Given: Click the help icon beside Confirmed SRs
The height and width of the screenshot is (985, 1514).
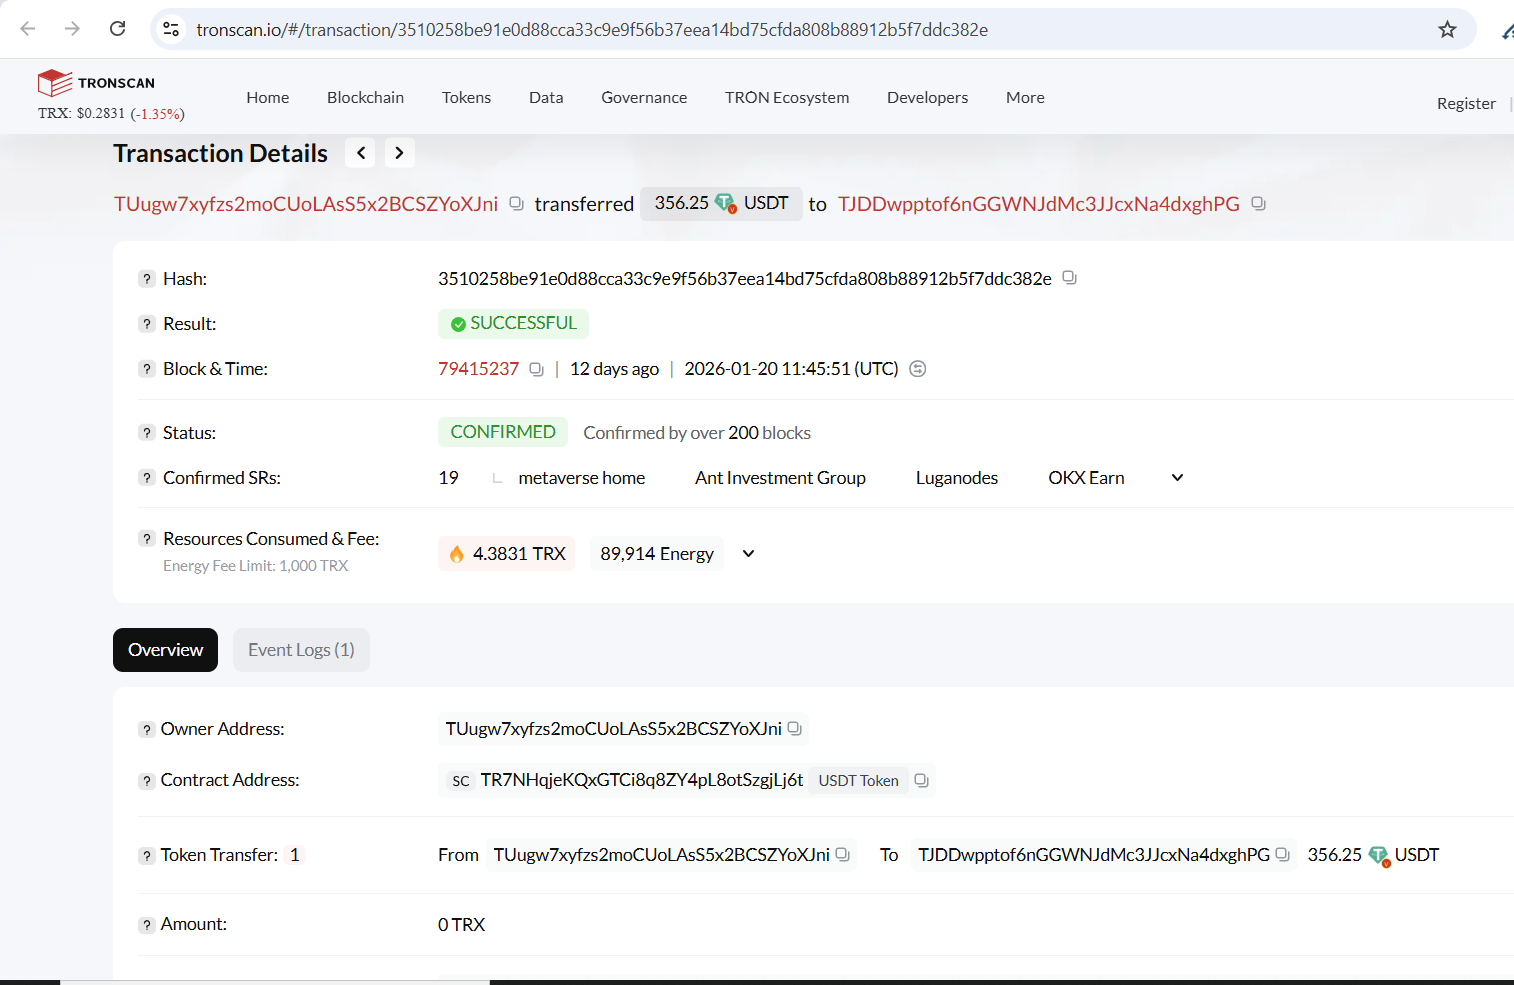Looking at the screenshot, I should [x=147, y=478].
